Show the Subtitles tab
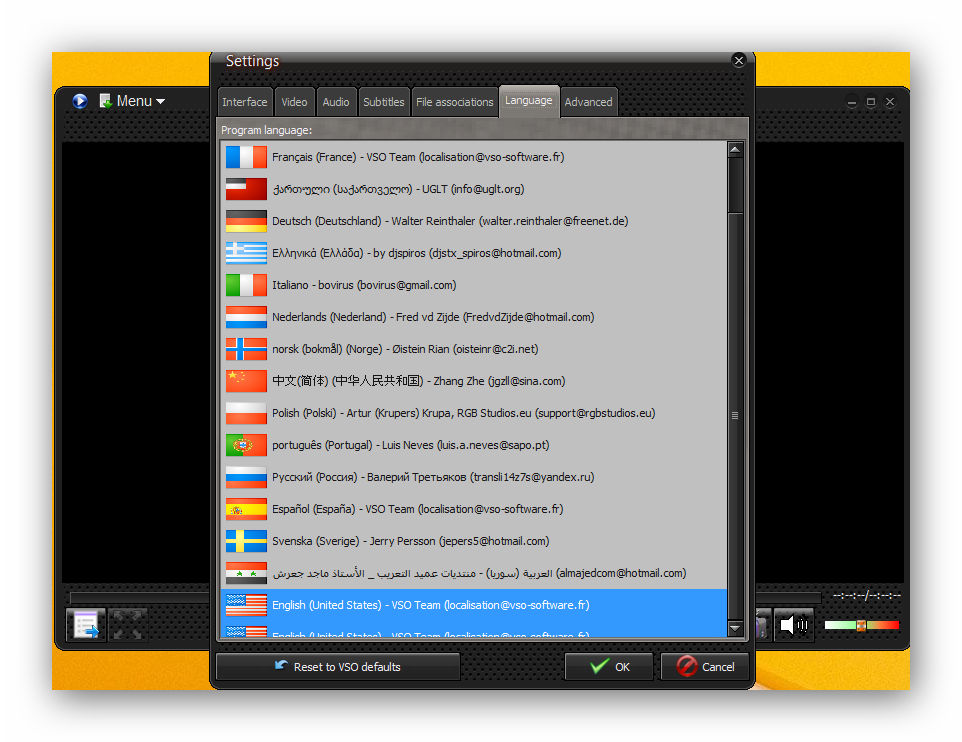Screen dimensions: 962x742 click(x=383, y=102)
